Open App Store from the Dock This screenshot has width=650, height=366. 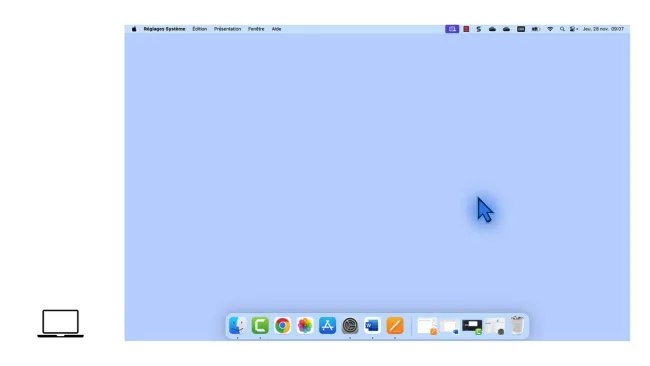tap(327, 325)
